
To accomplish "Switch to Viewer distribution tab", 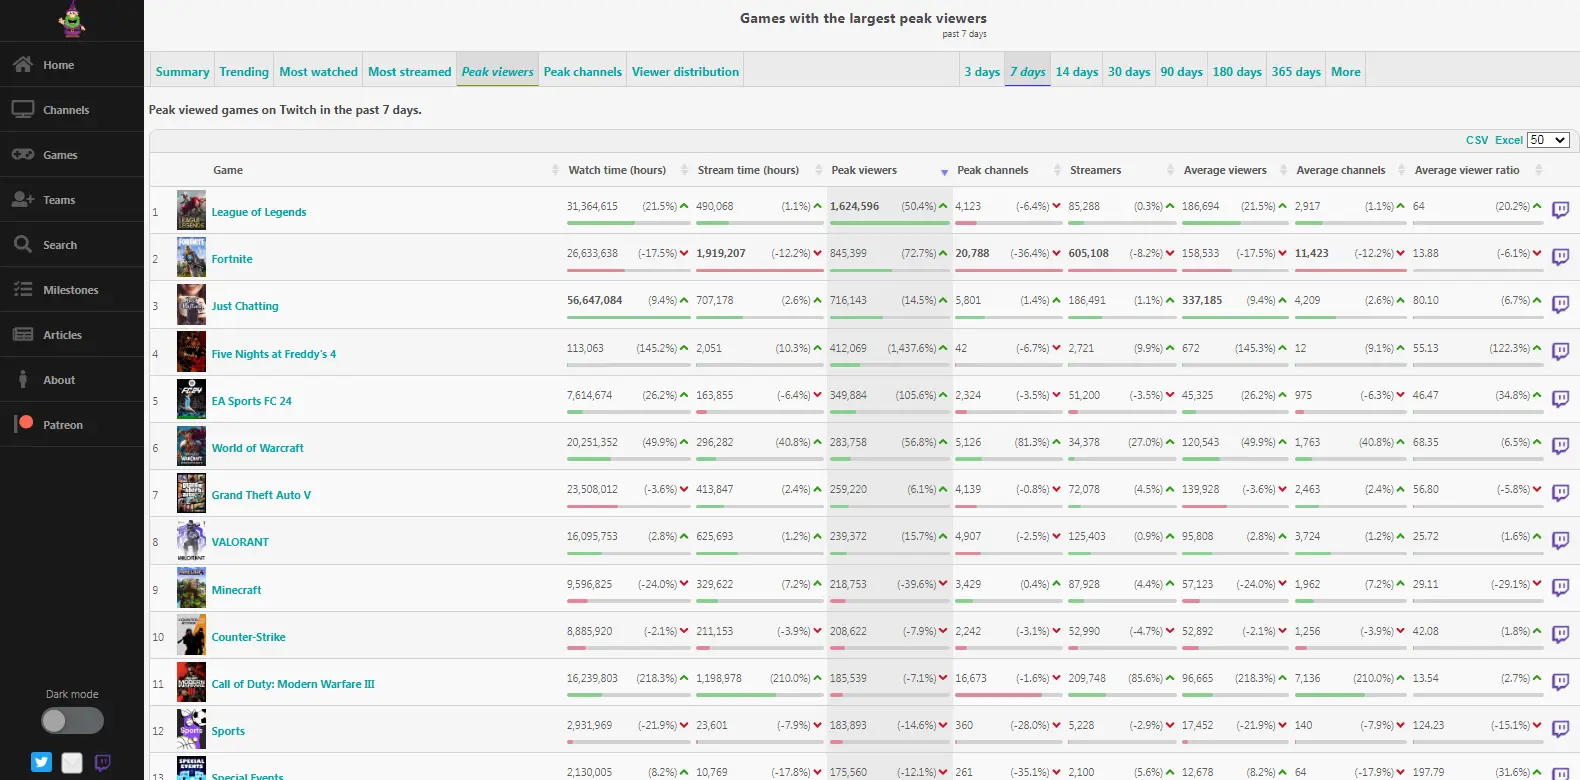I will click(x=685, y=71).
